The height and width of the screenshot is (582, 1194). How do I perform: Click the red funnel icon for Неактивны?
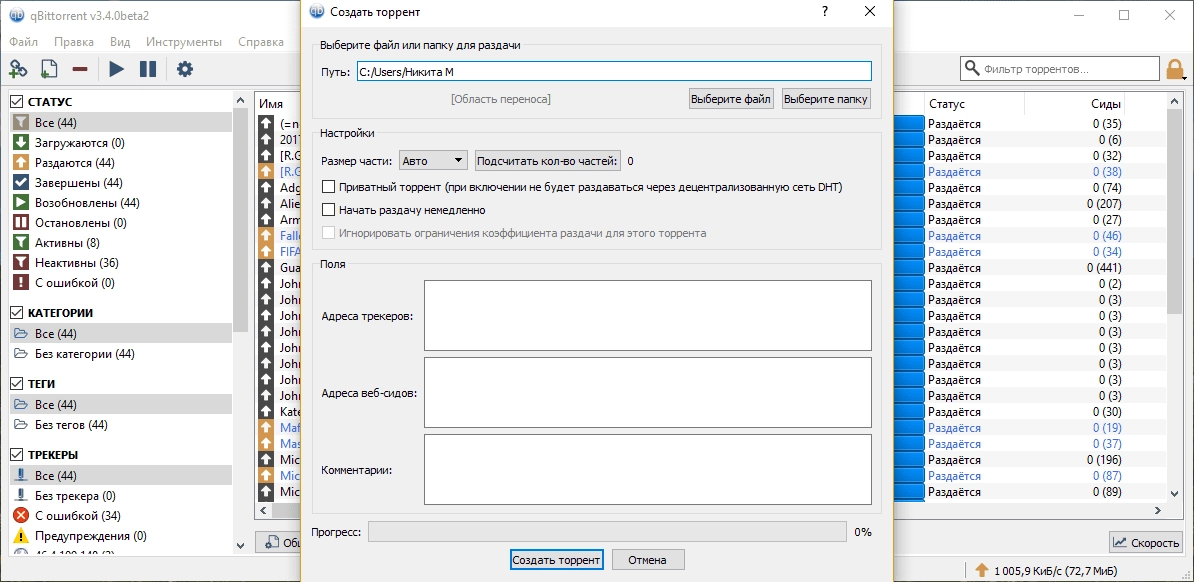[21, 263]
